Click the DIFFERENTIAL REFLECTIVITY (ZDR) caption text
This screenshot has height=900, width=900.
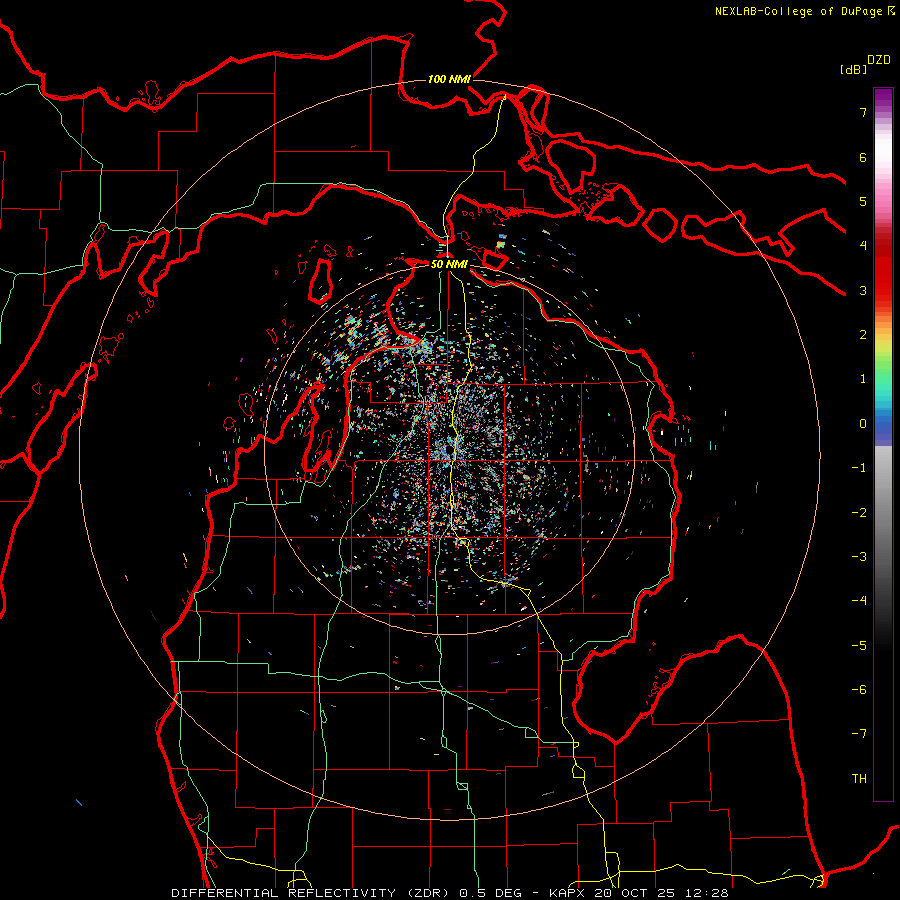(x=312, y=893)
